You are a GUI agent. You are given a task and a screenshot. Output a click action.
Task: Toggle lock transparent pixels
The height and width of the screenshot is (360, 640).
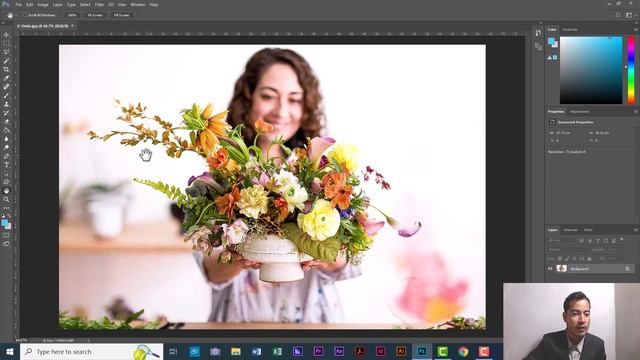click(x=560, y=259)
